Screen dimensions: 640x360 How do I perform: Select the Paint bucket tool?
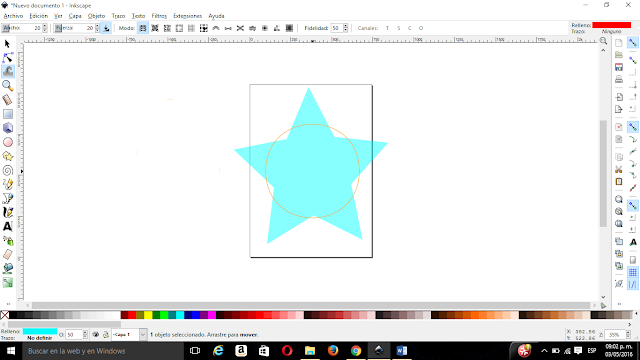pos(7,269)
